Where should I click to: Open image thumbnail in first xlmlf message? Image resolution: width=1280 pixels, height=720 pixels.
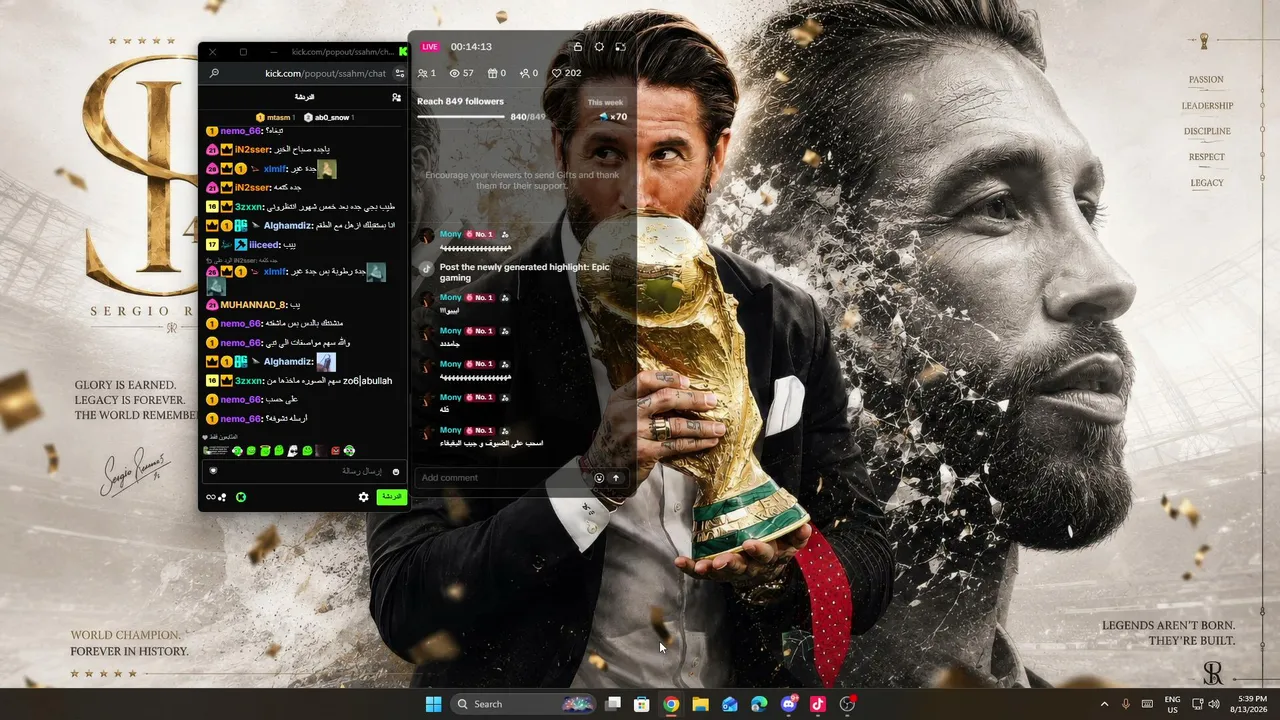coord(327,169)
